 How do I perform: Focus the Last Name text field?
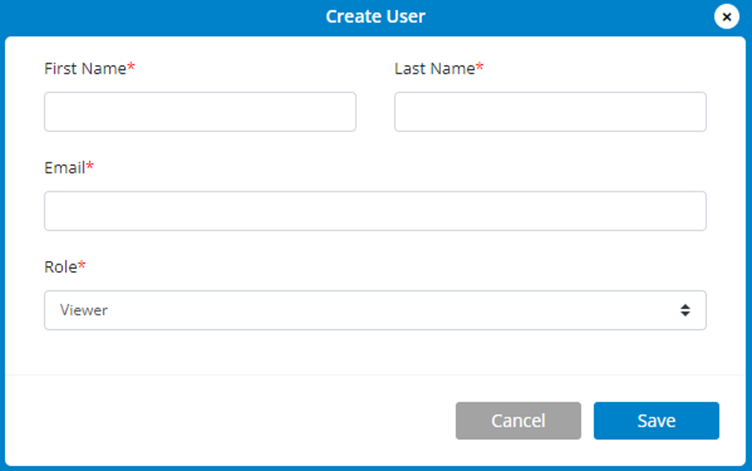tap(550, 112)
